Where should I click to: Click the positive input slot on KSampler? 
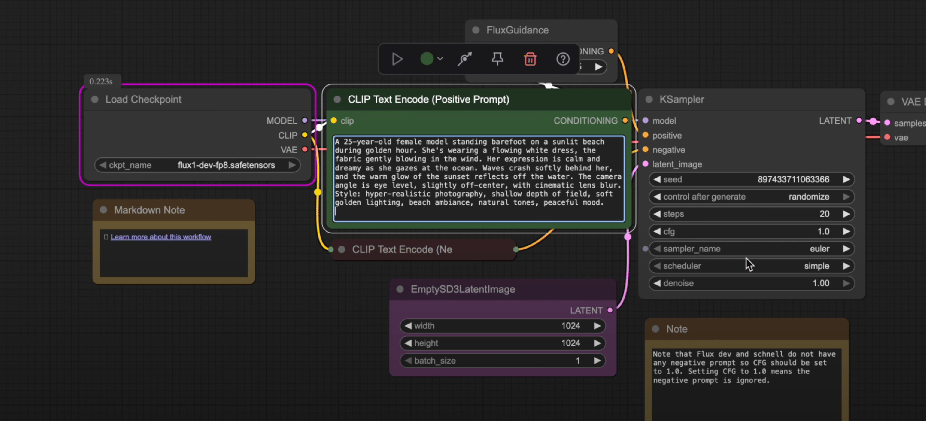point(645,135)
